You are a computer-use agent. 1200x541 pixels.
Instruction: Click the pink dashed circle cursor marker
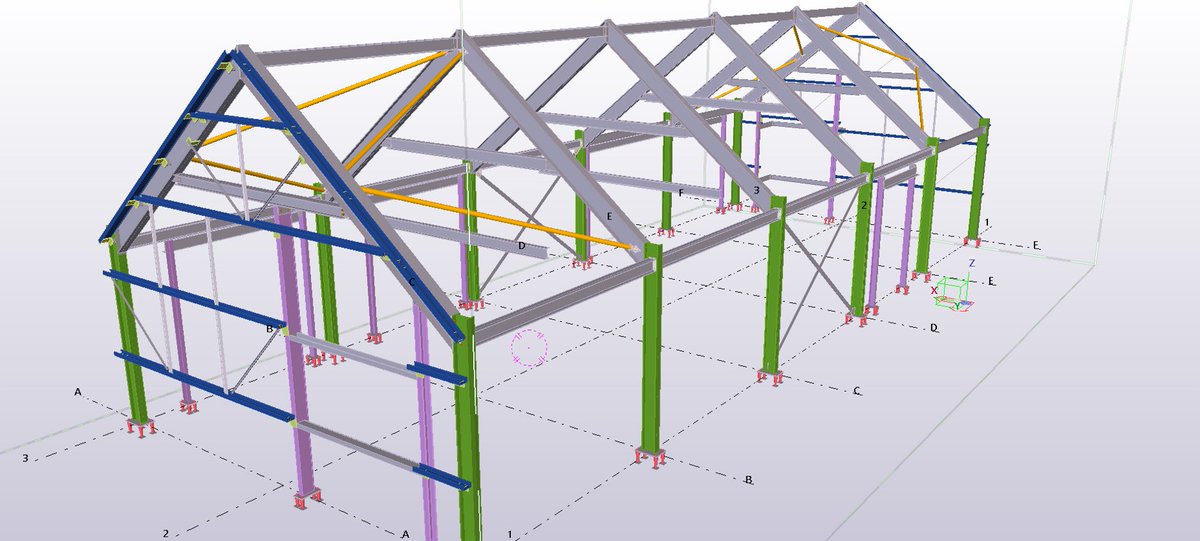[x=530, y=347]
